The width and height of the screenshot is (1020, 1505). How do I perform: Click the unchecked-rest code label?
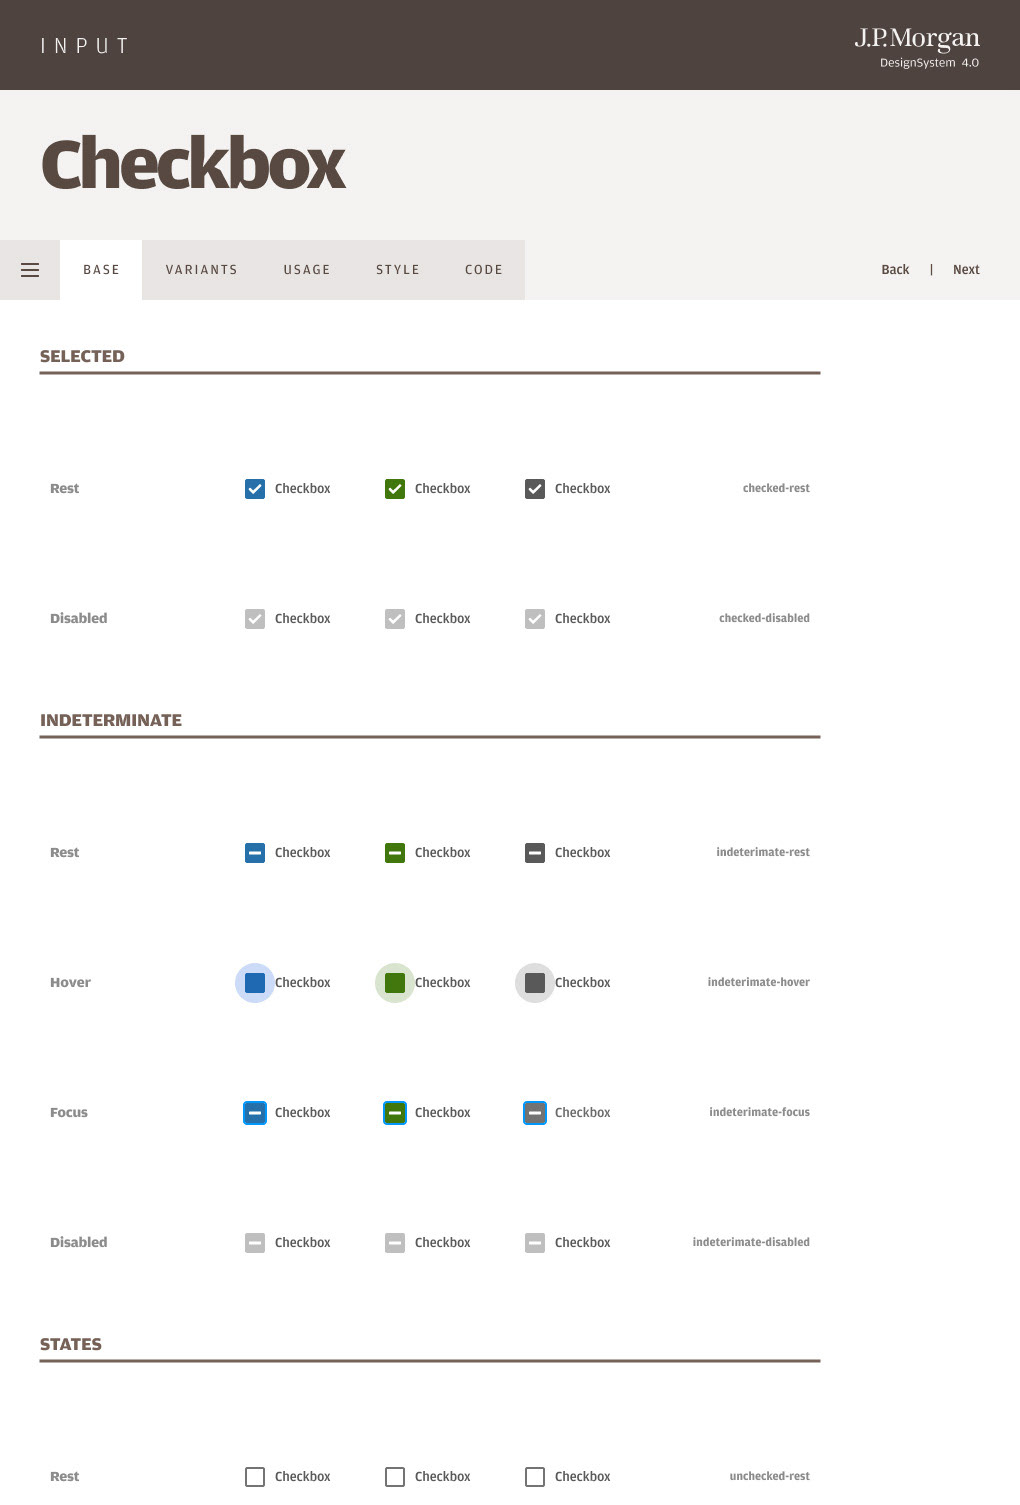pyautogui.click(x=769, y=1476)
